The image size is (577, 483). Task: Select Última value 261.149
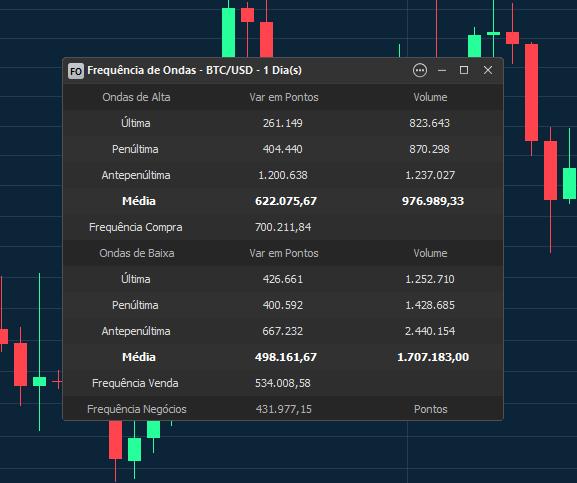[x=283, y=123]
